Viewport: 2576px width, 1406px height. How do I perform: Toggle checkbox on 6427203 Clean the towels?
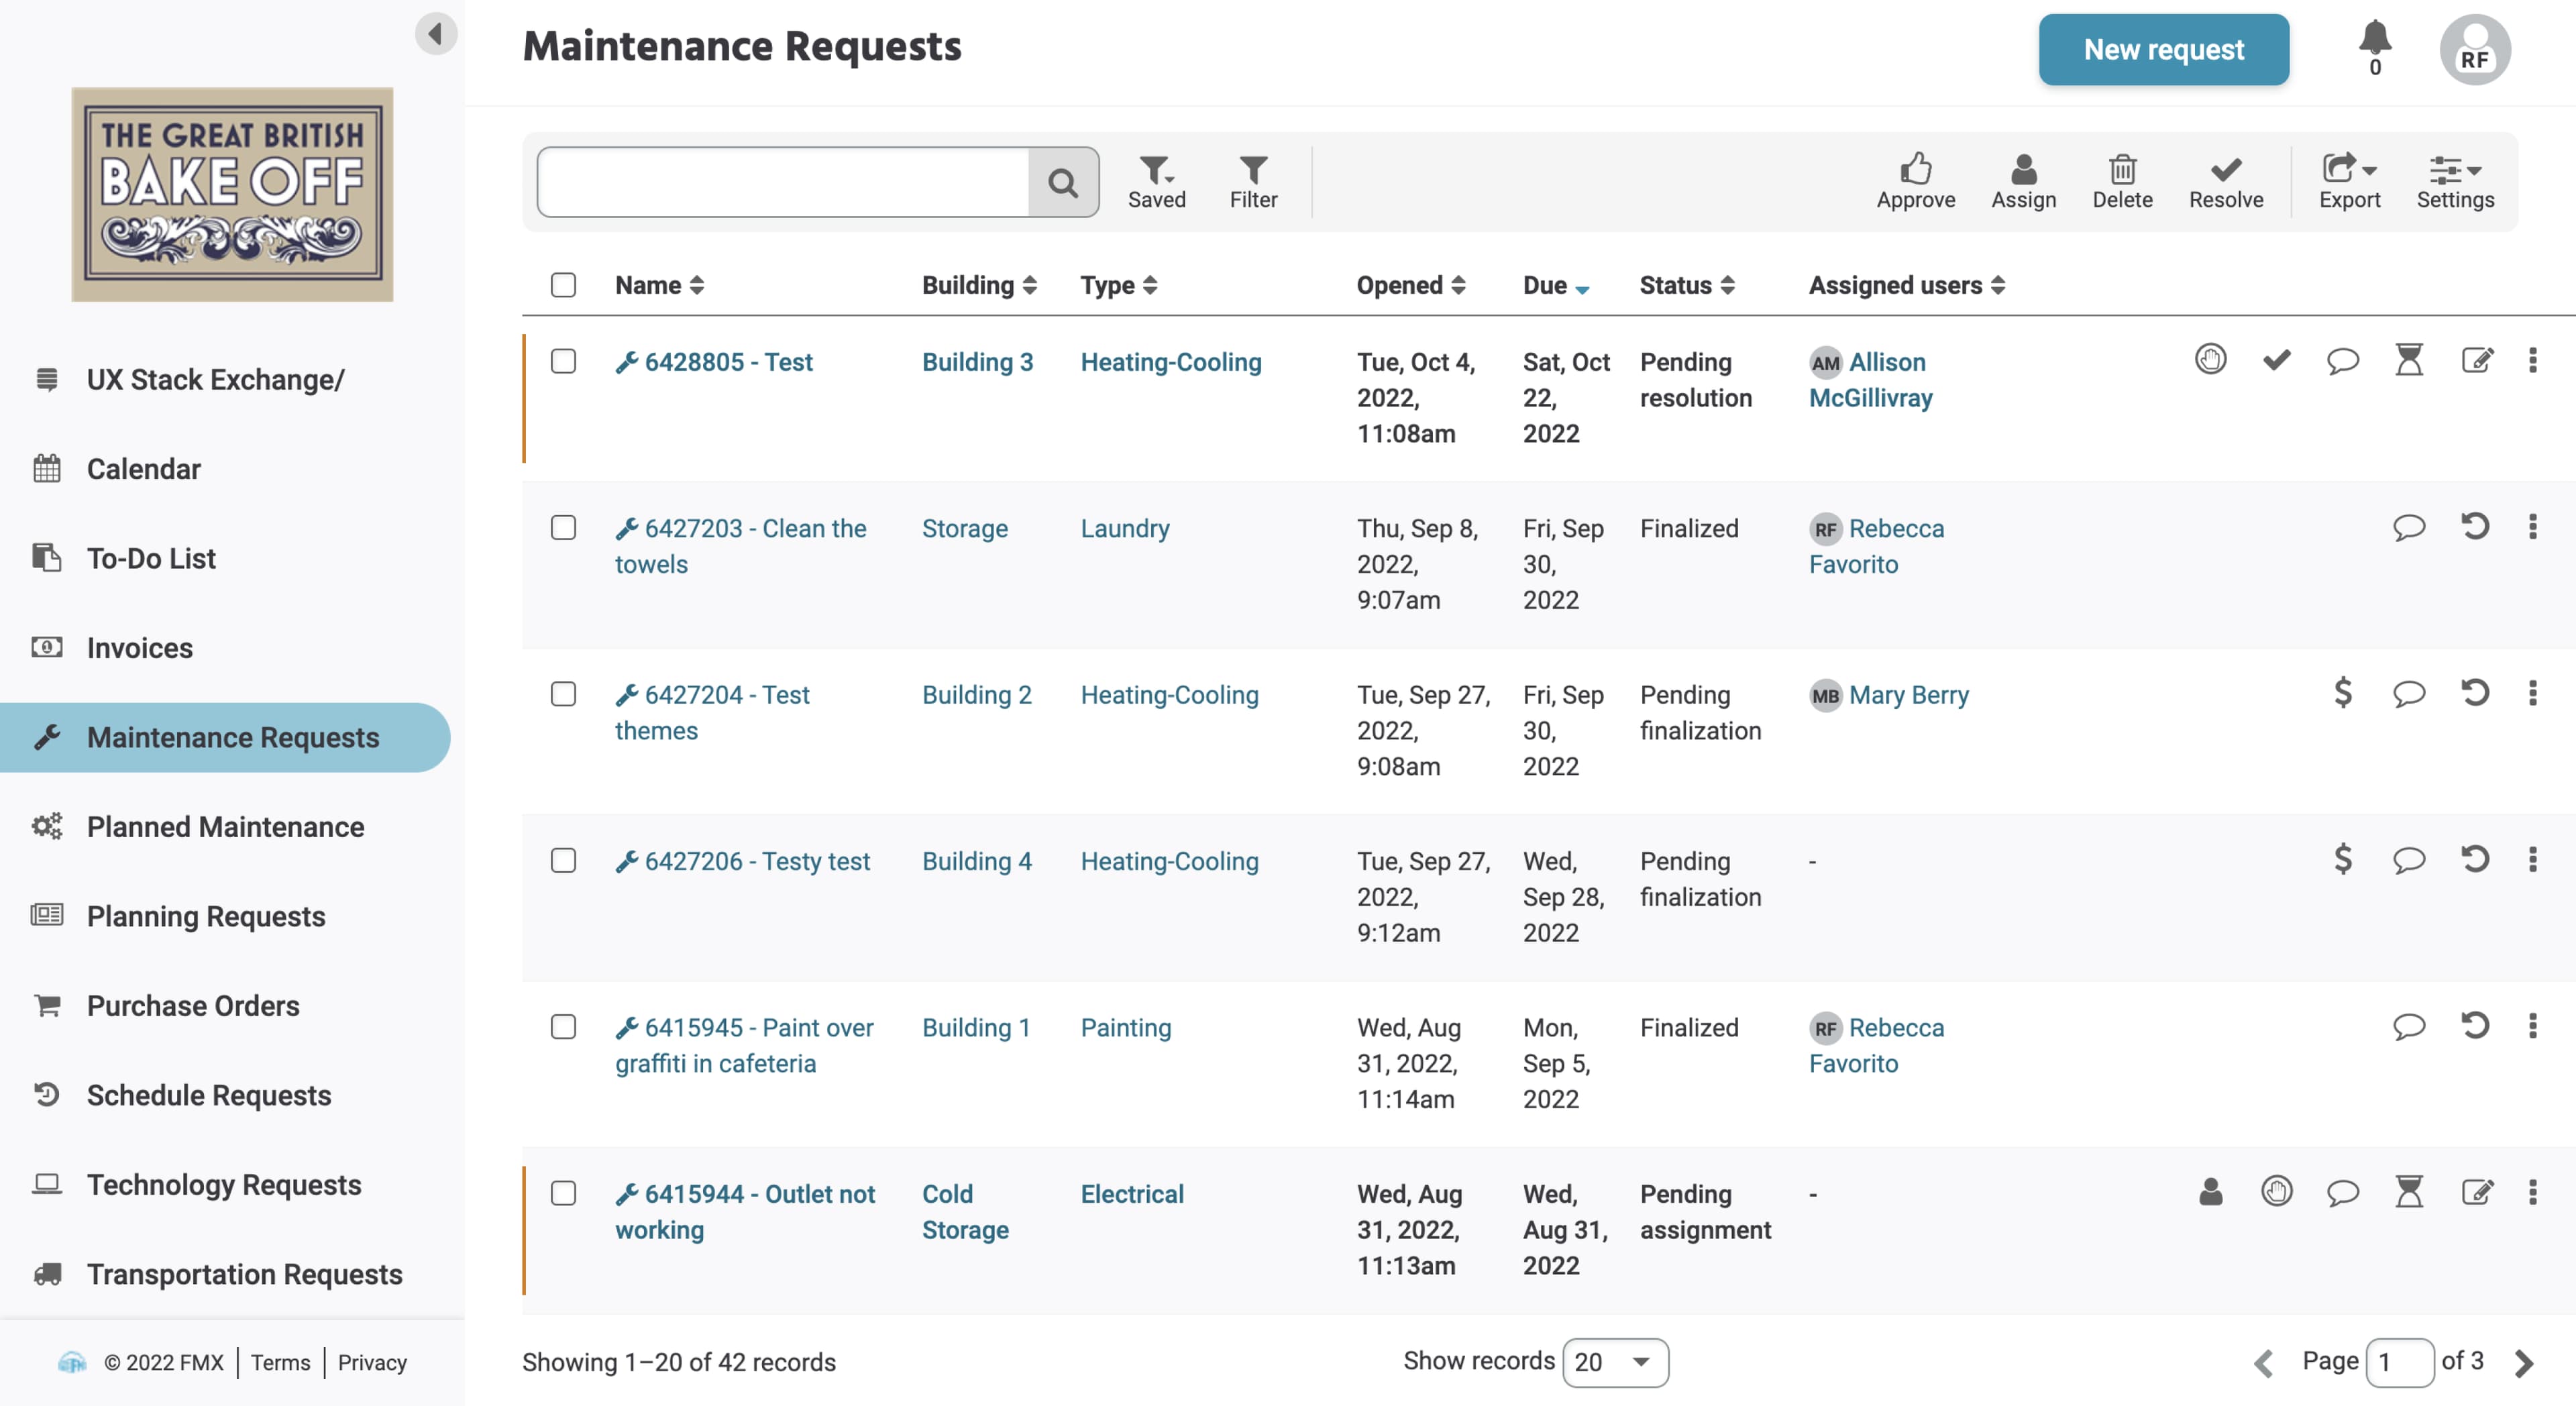[x=564, y=527]
